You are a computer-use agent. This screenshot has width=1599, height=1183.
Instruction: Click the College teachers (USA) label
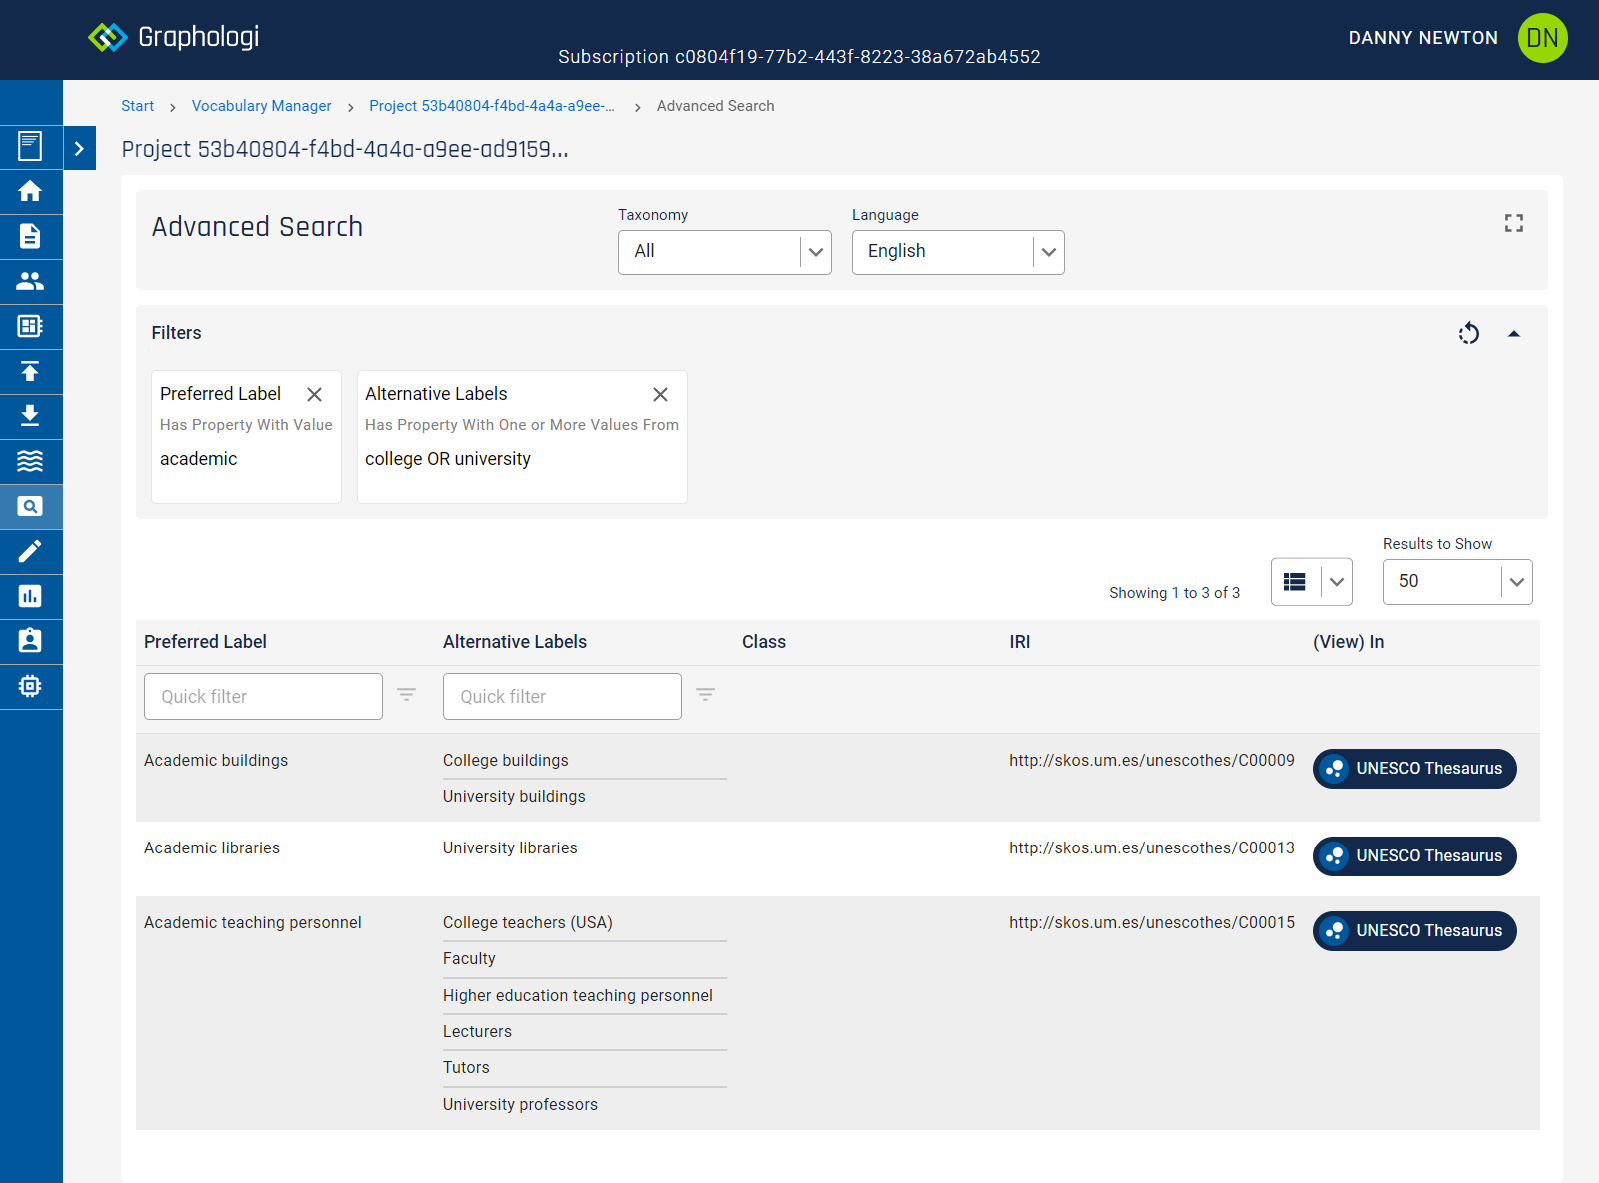tap(528, 923)
